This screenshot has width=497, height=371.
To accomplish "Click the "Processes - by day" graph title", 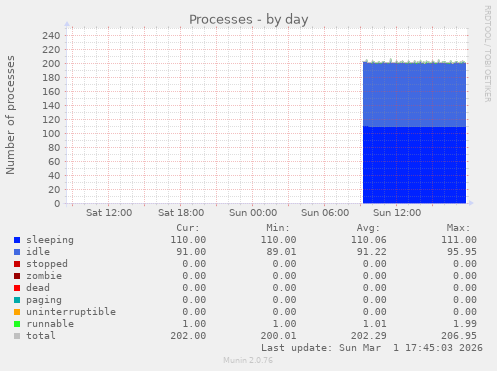I will click(249, 20).
